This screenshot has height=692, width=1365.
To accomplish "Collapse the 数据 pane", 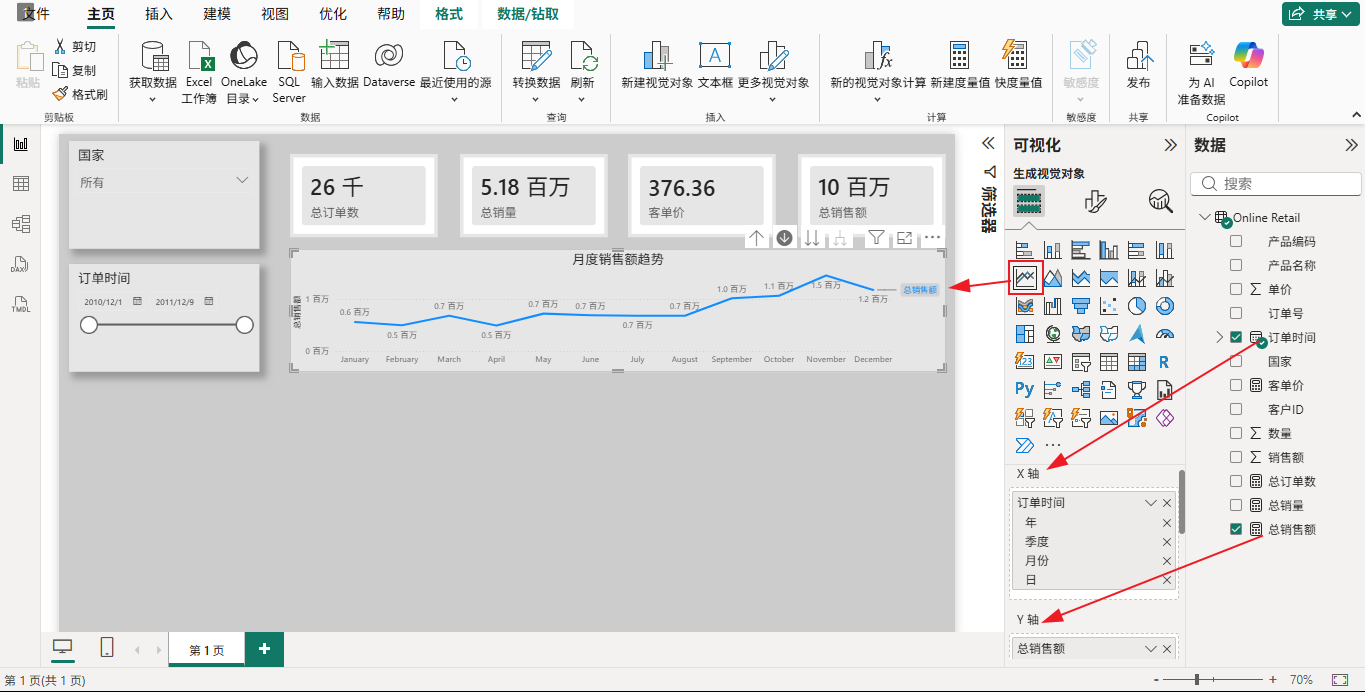I will (x=1351, y=145).
